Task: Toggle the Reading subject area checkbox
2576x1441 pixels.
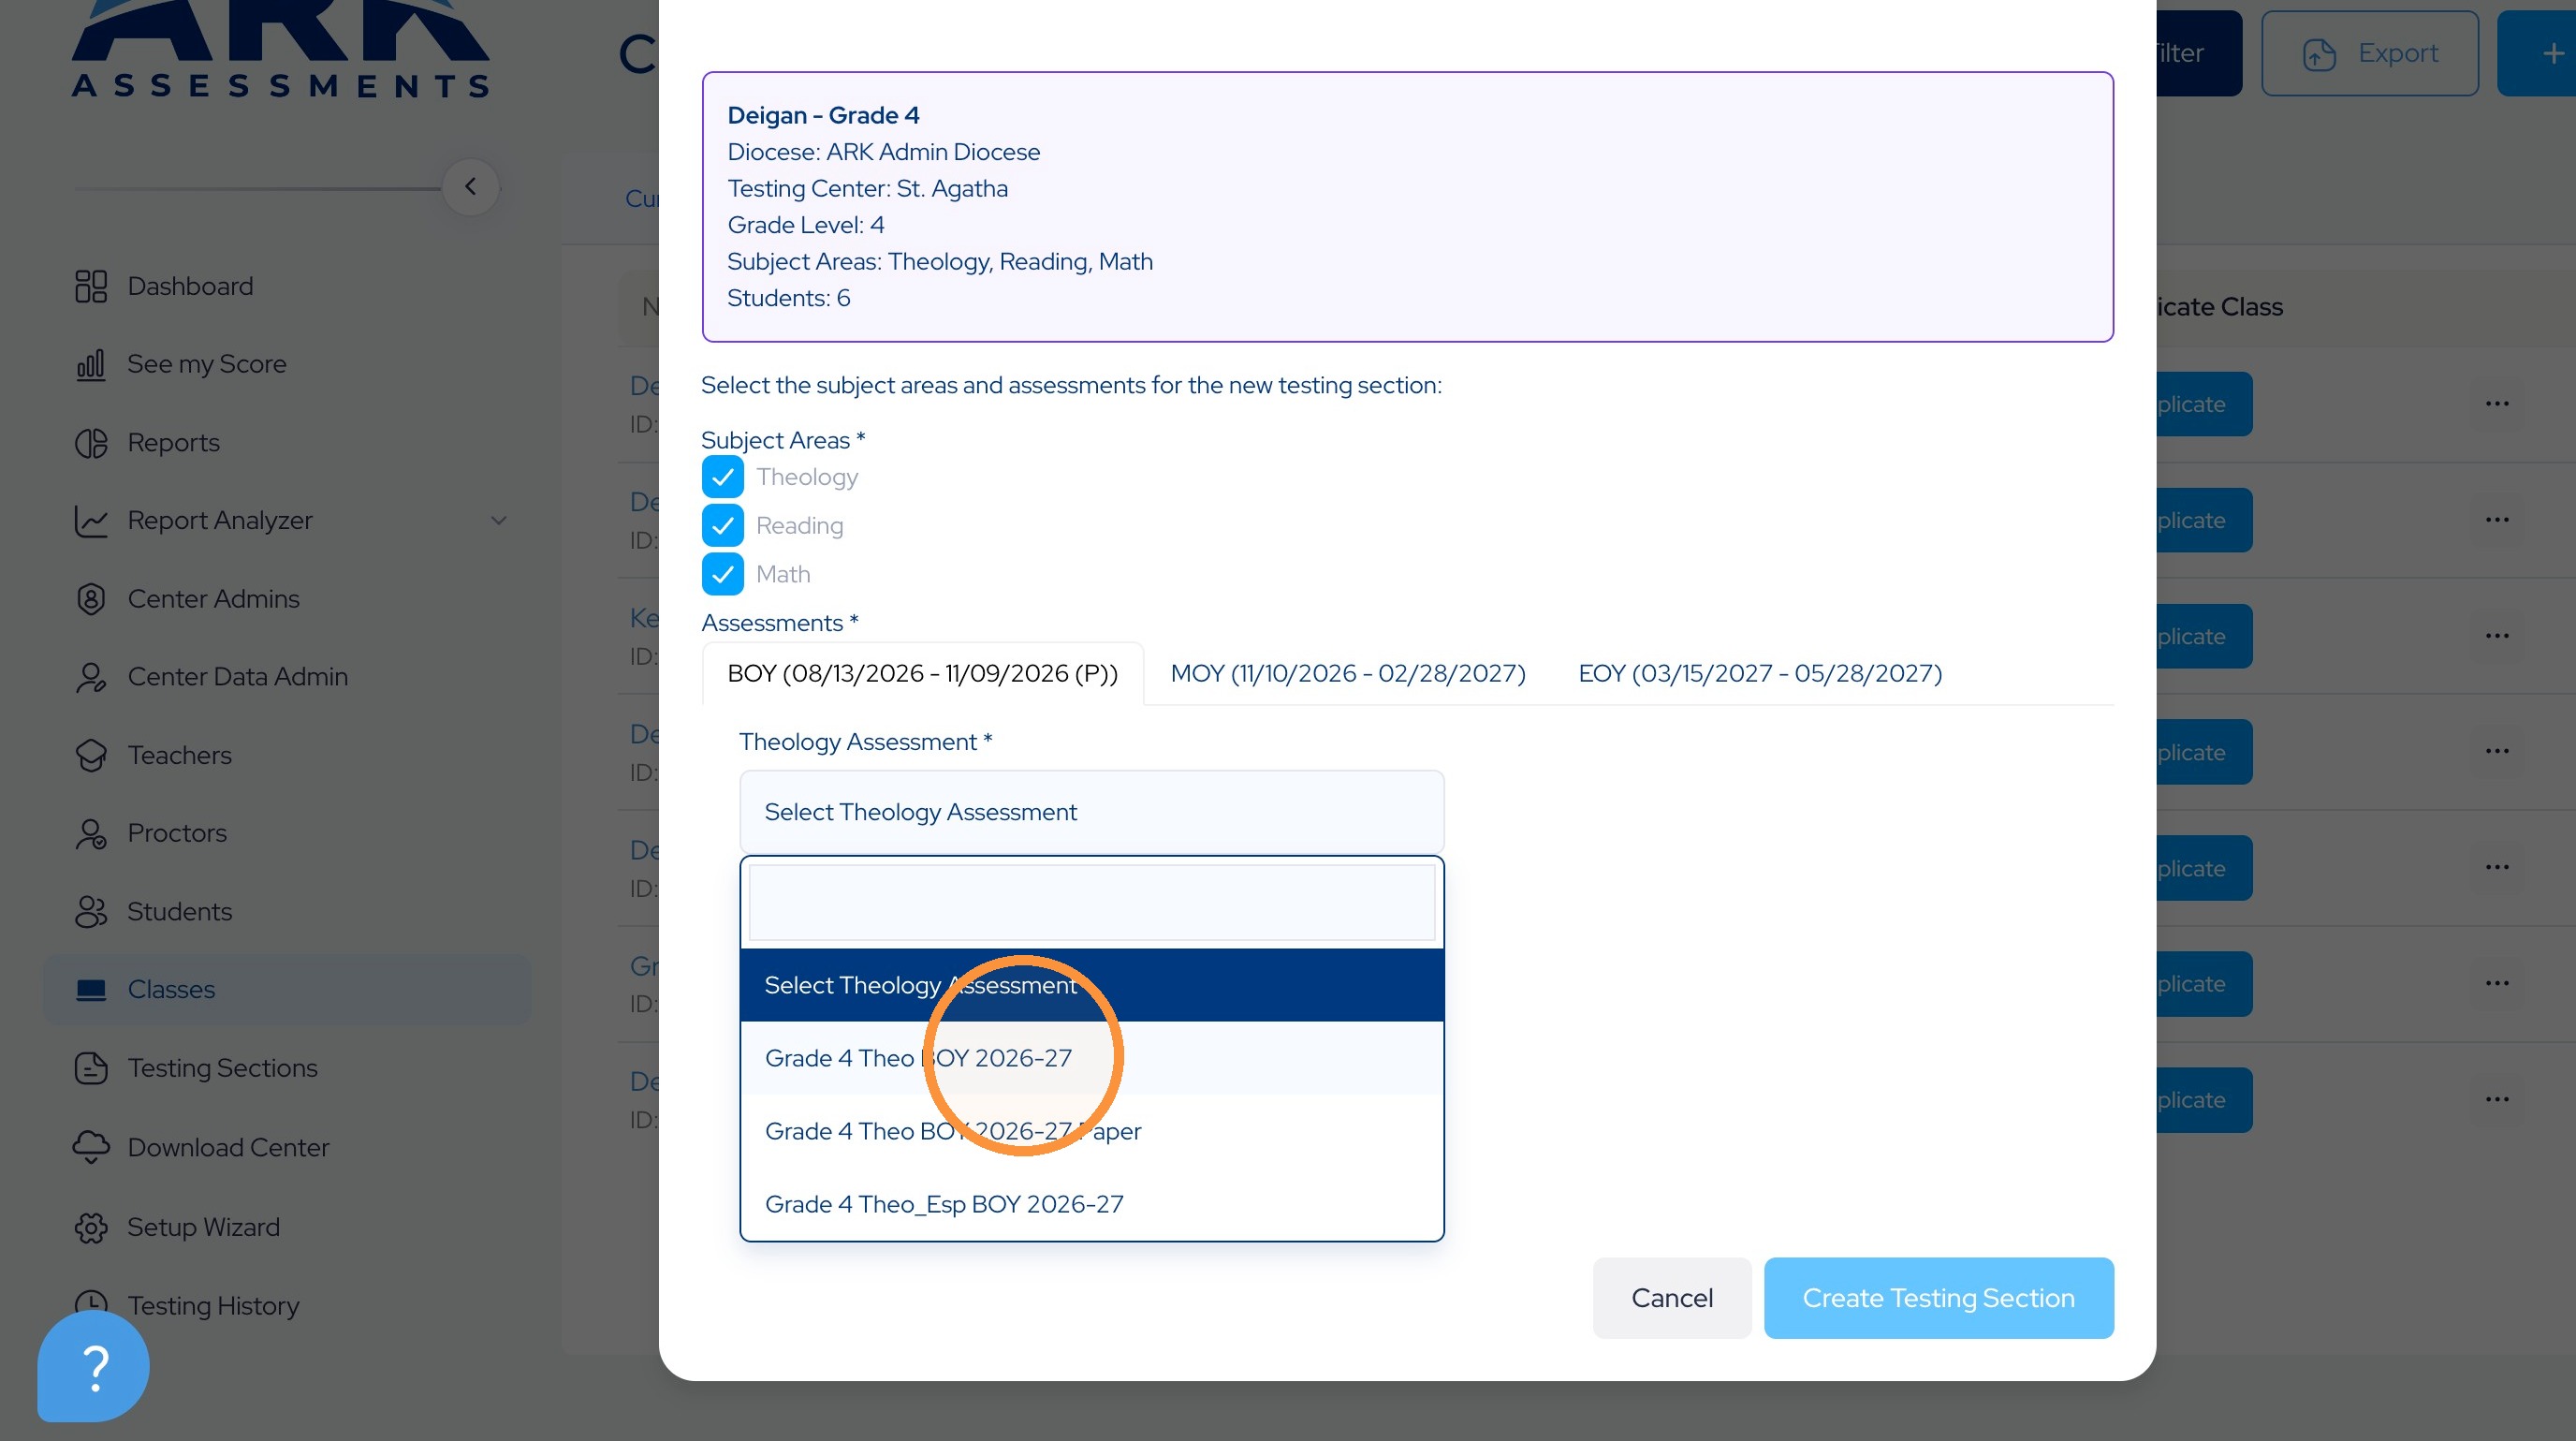Action: click(722, 525)
